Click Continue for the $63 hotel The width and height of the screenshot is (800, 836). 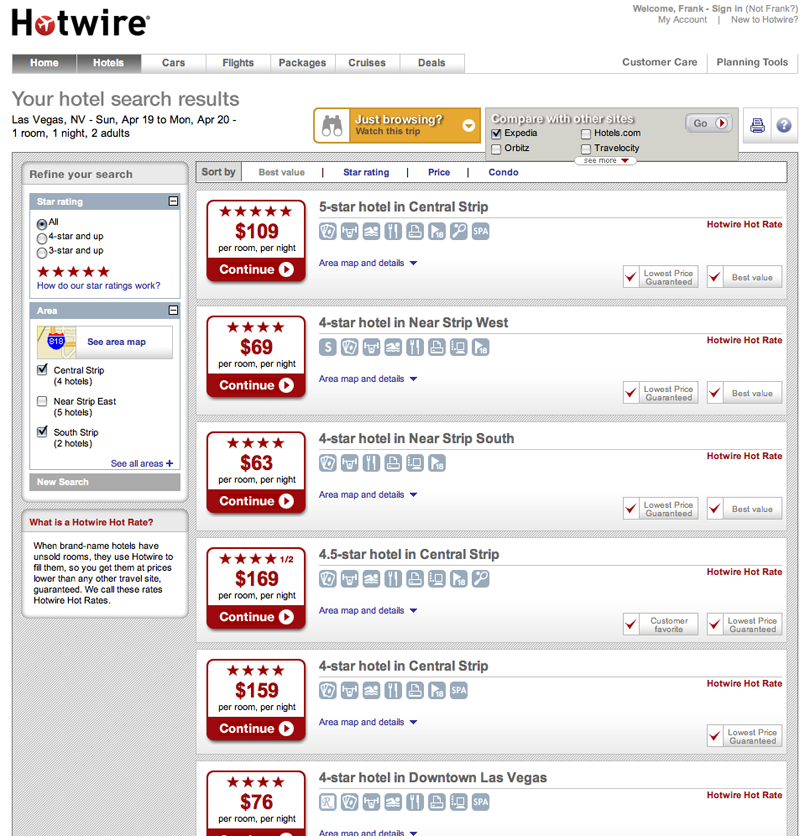(256, 502)
